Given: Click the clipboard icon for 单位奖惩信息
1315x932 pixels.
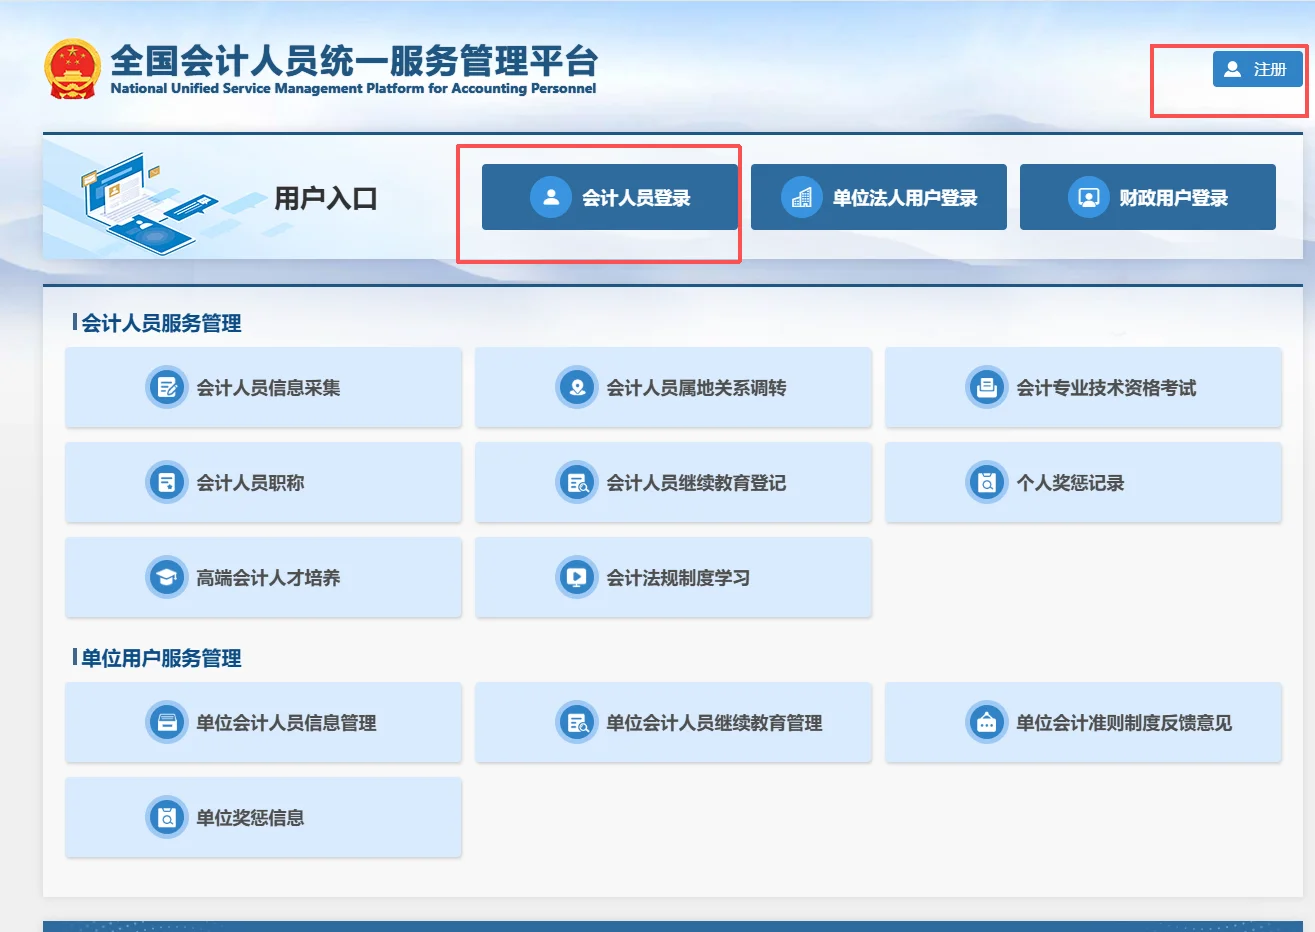Looking at the screenshot, I should coord(167,817).
